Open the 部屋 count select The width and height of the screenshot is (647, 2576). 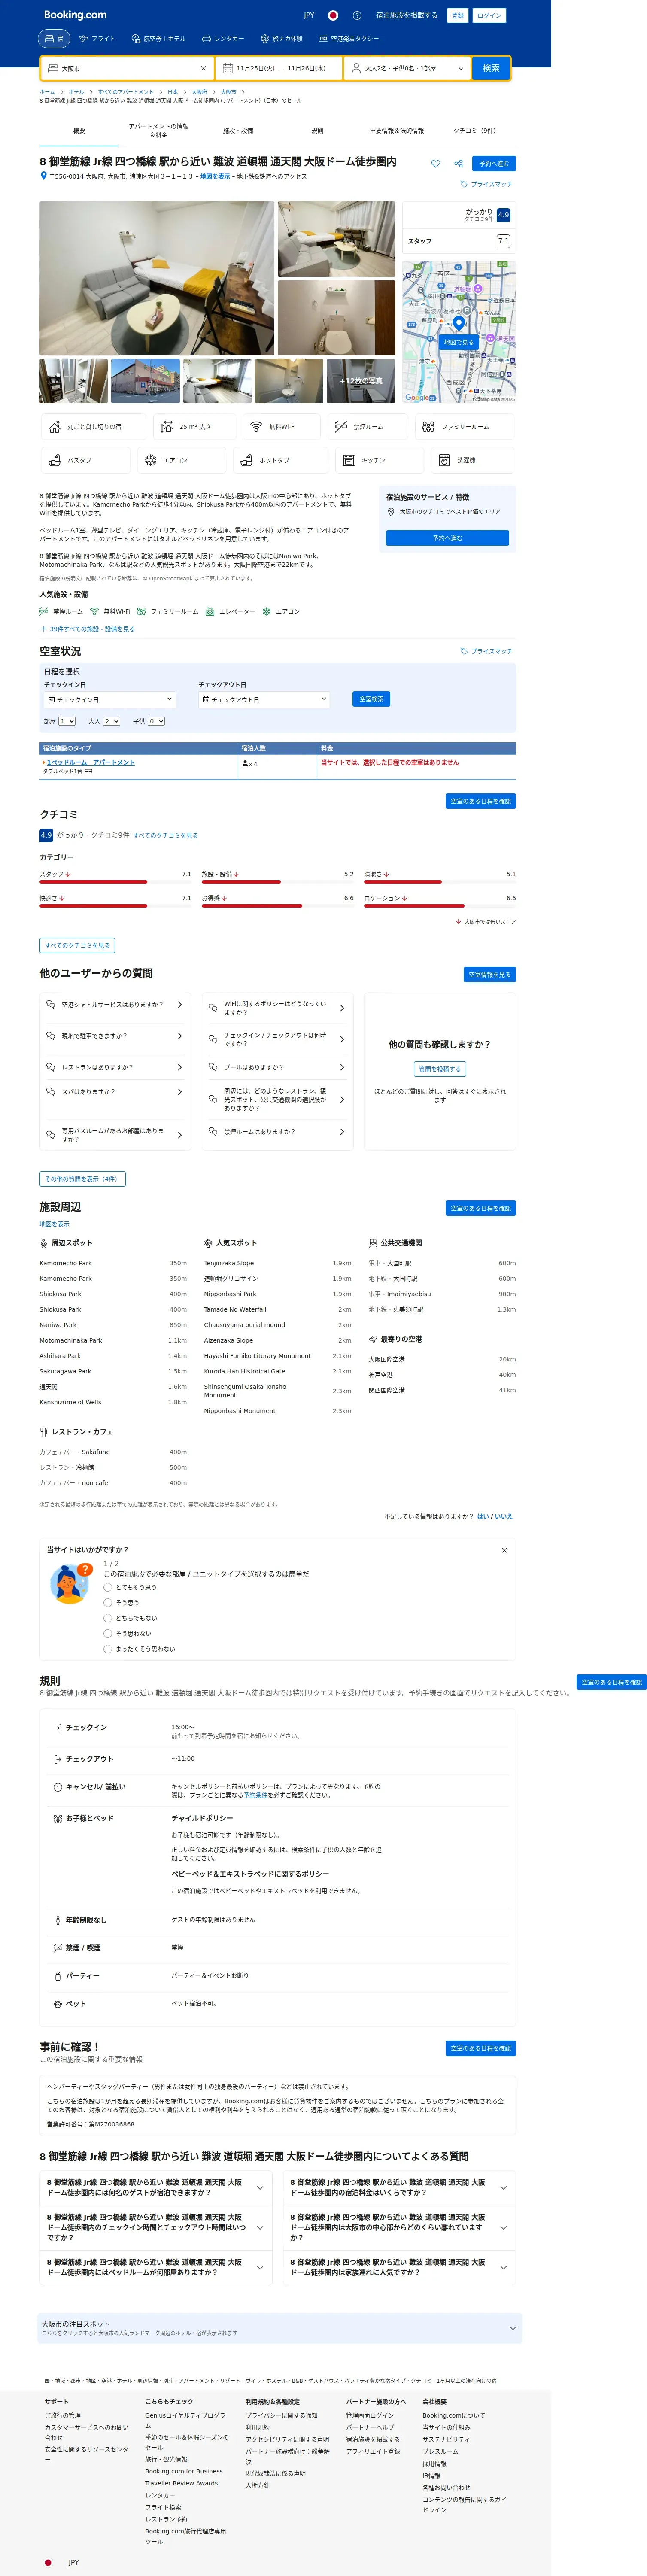pos(67,721)
